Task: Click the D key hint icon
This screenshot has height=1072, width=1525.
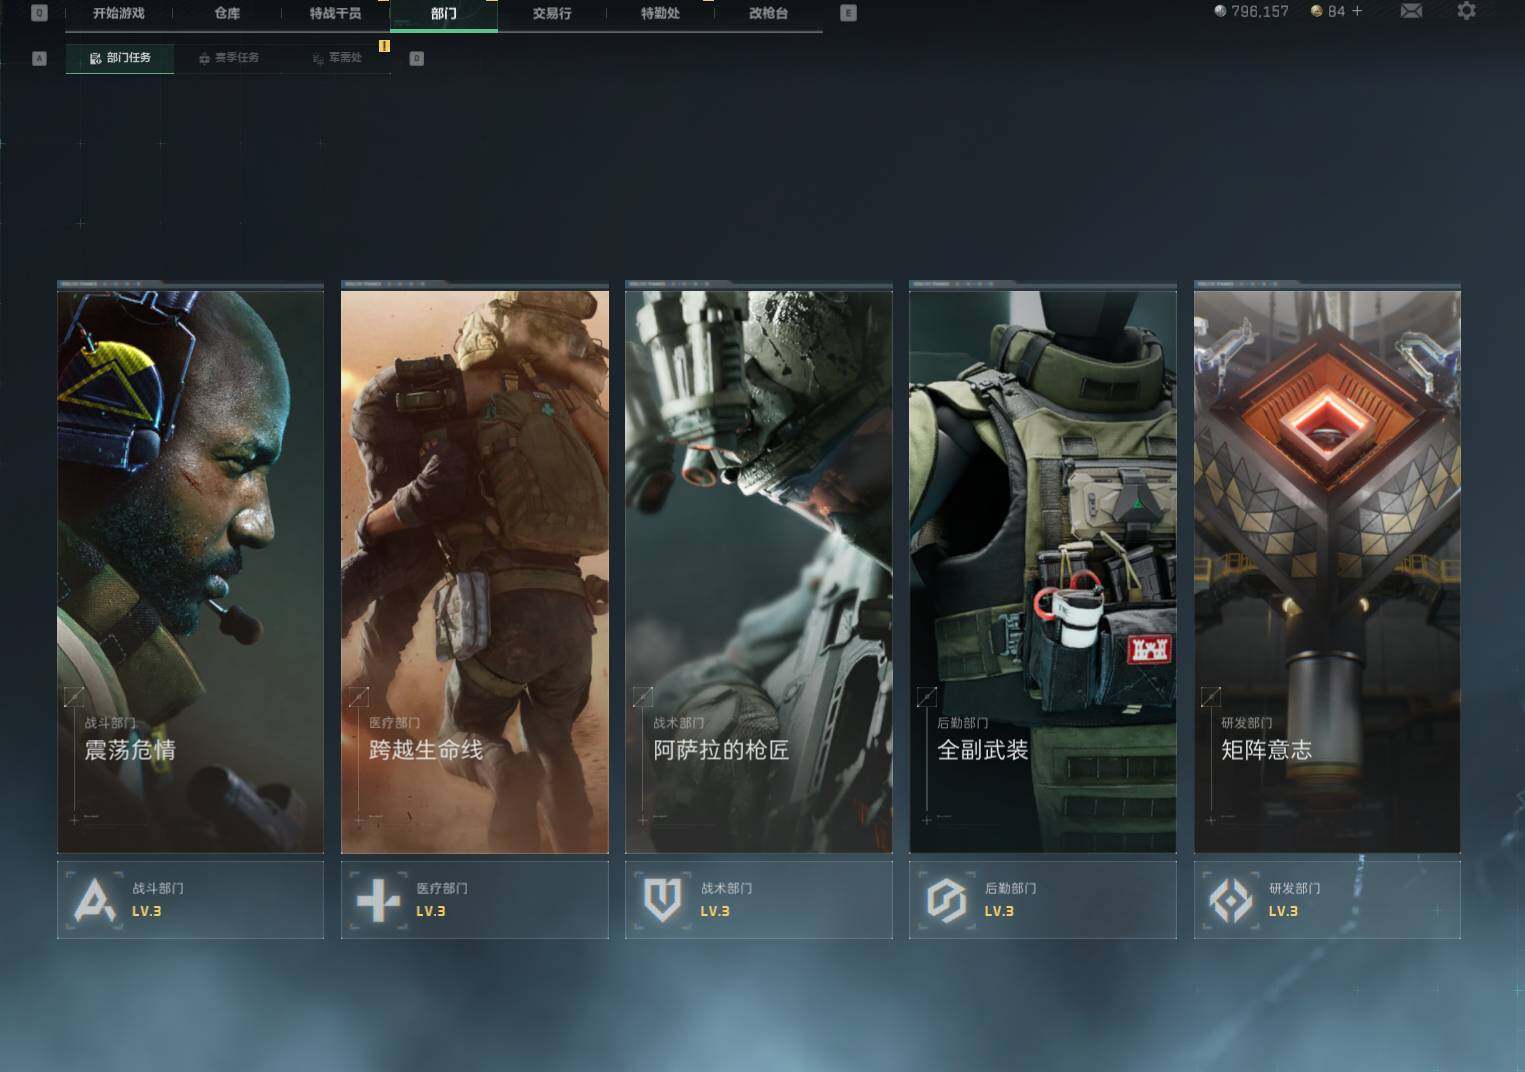Action: pos(417,58)
